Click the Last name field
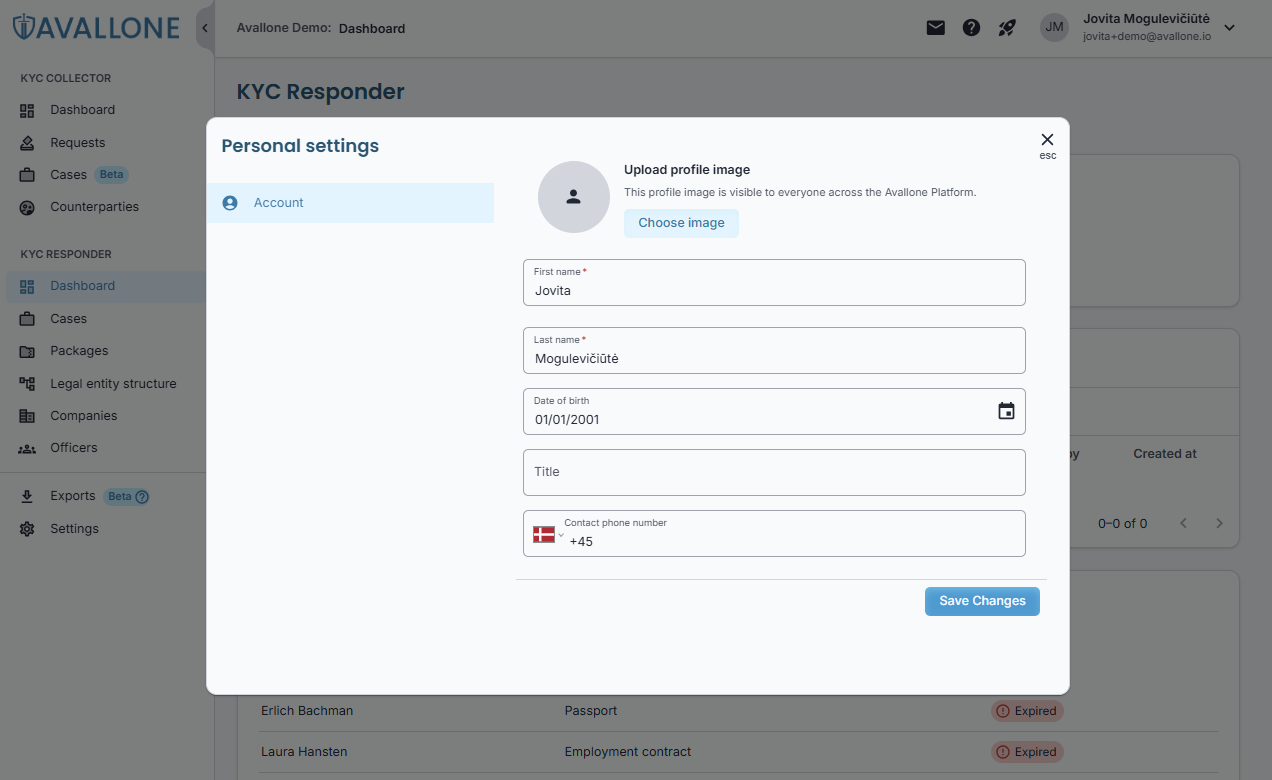This screenshot has width=1272, height=780. pyautogui.click(x=774, y=351)
